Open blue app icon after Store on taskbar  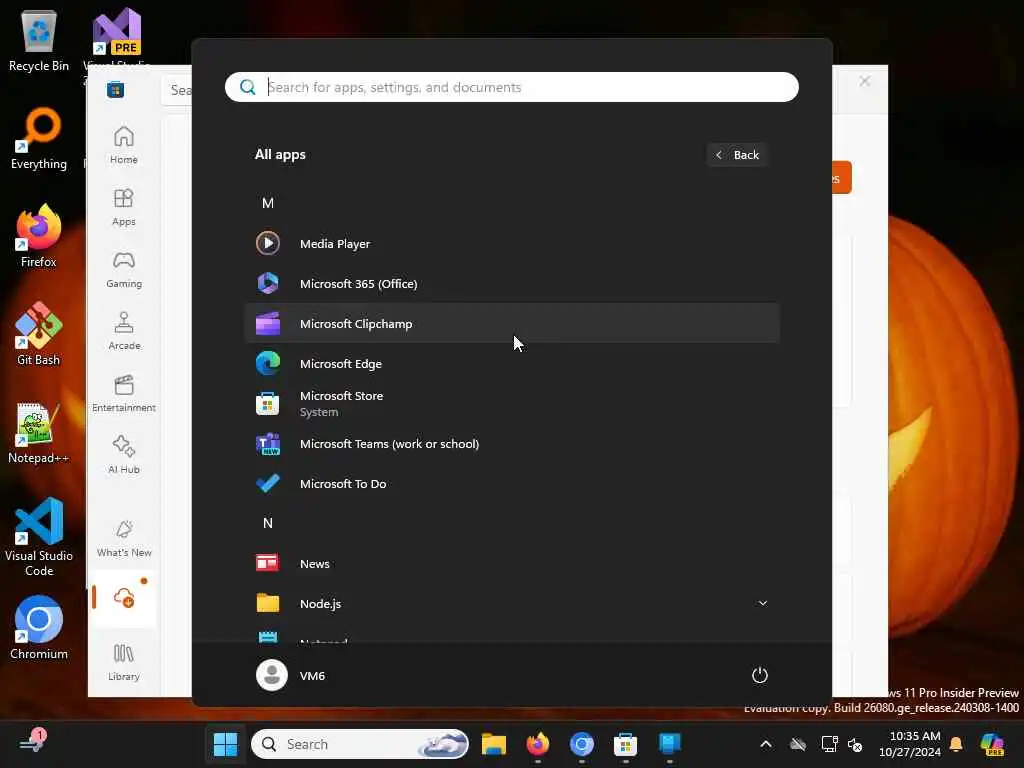point(669,744)
